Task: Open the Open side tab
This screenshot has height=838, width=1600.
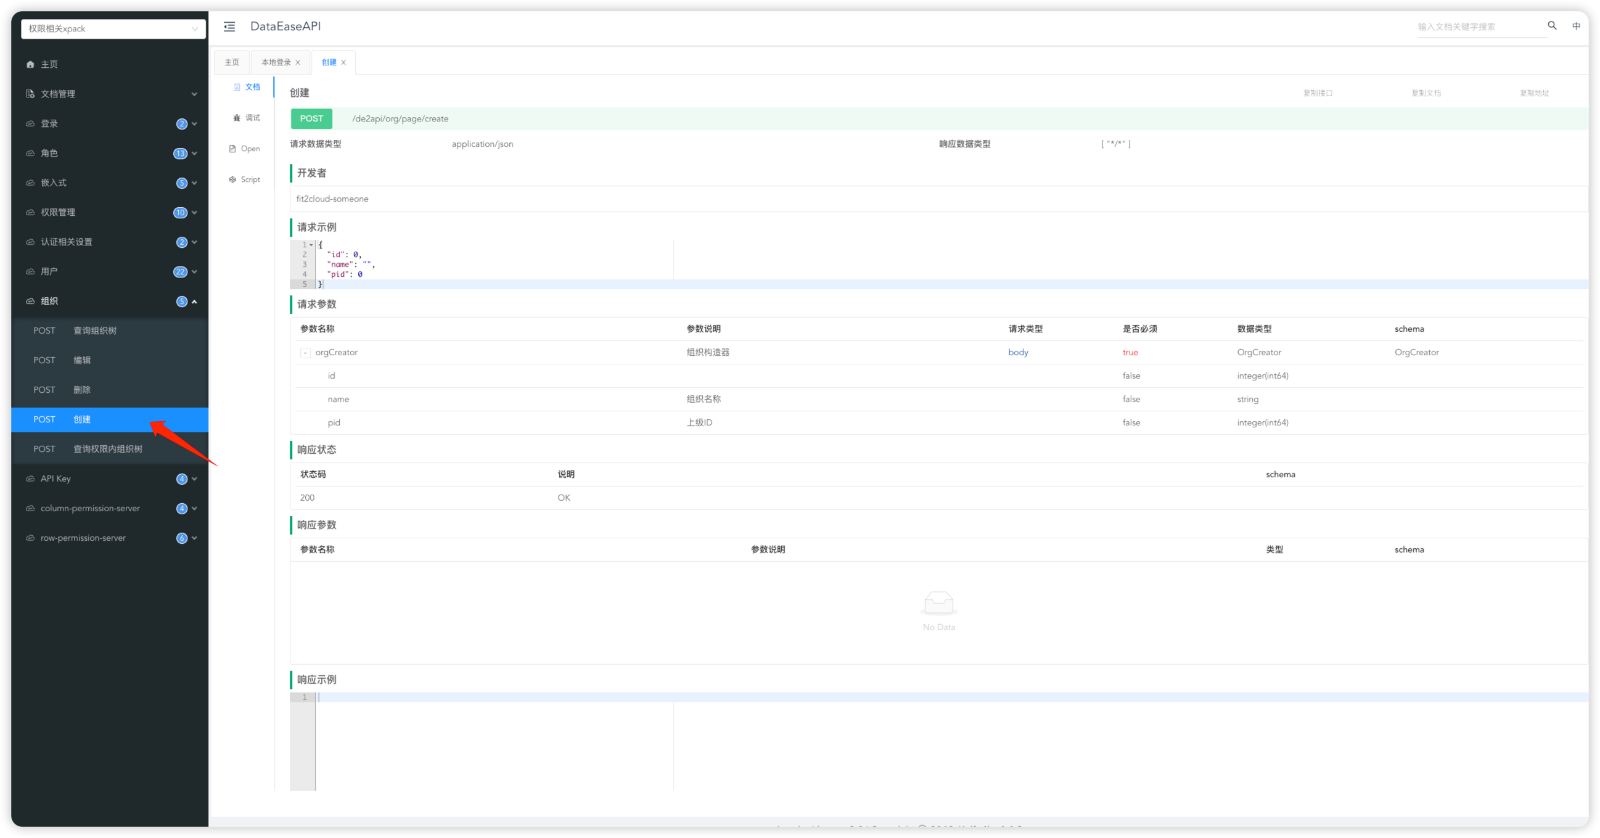Action: pos(244,149)
